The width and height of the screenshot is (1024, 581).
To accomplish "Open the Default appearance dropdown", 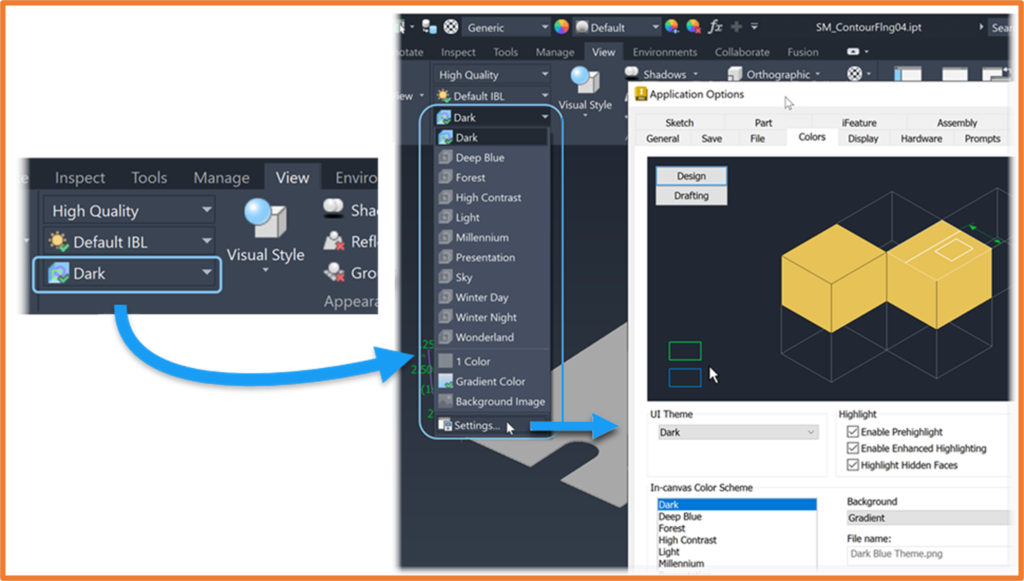I will tap(617, 27).
